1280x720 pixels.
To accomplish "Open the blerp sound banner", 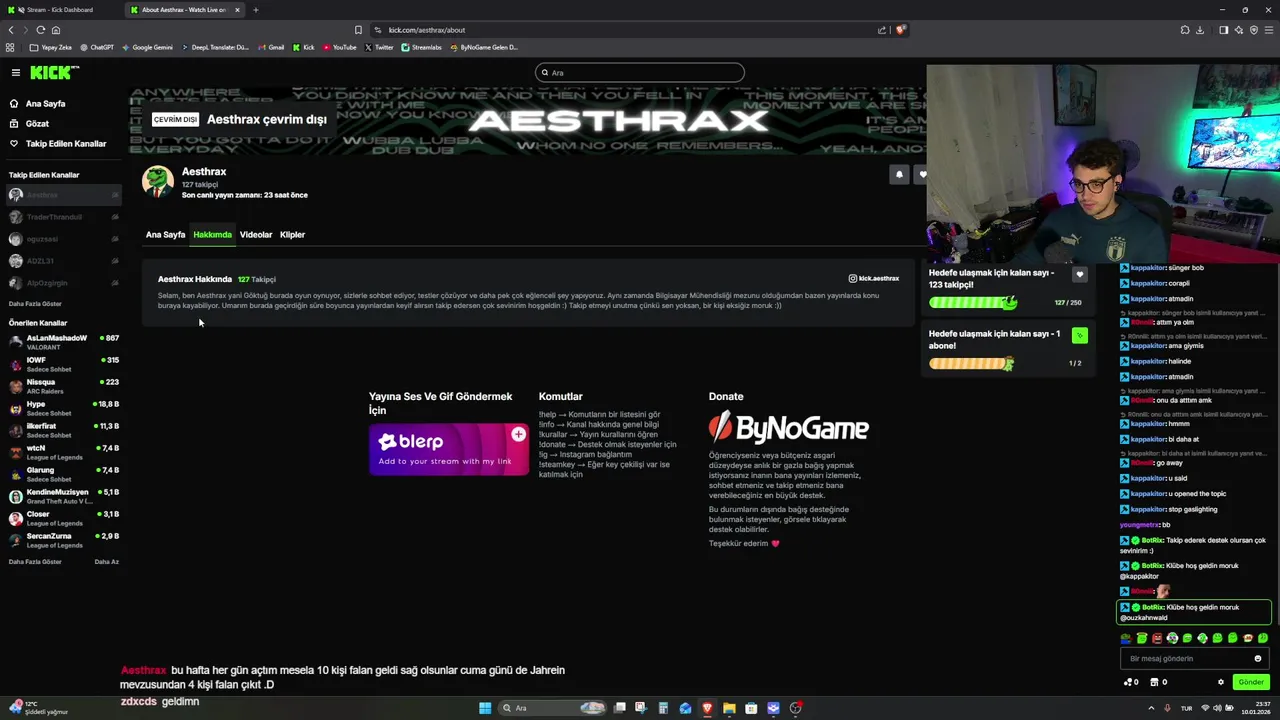I will [449, 449].
